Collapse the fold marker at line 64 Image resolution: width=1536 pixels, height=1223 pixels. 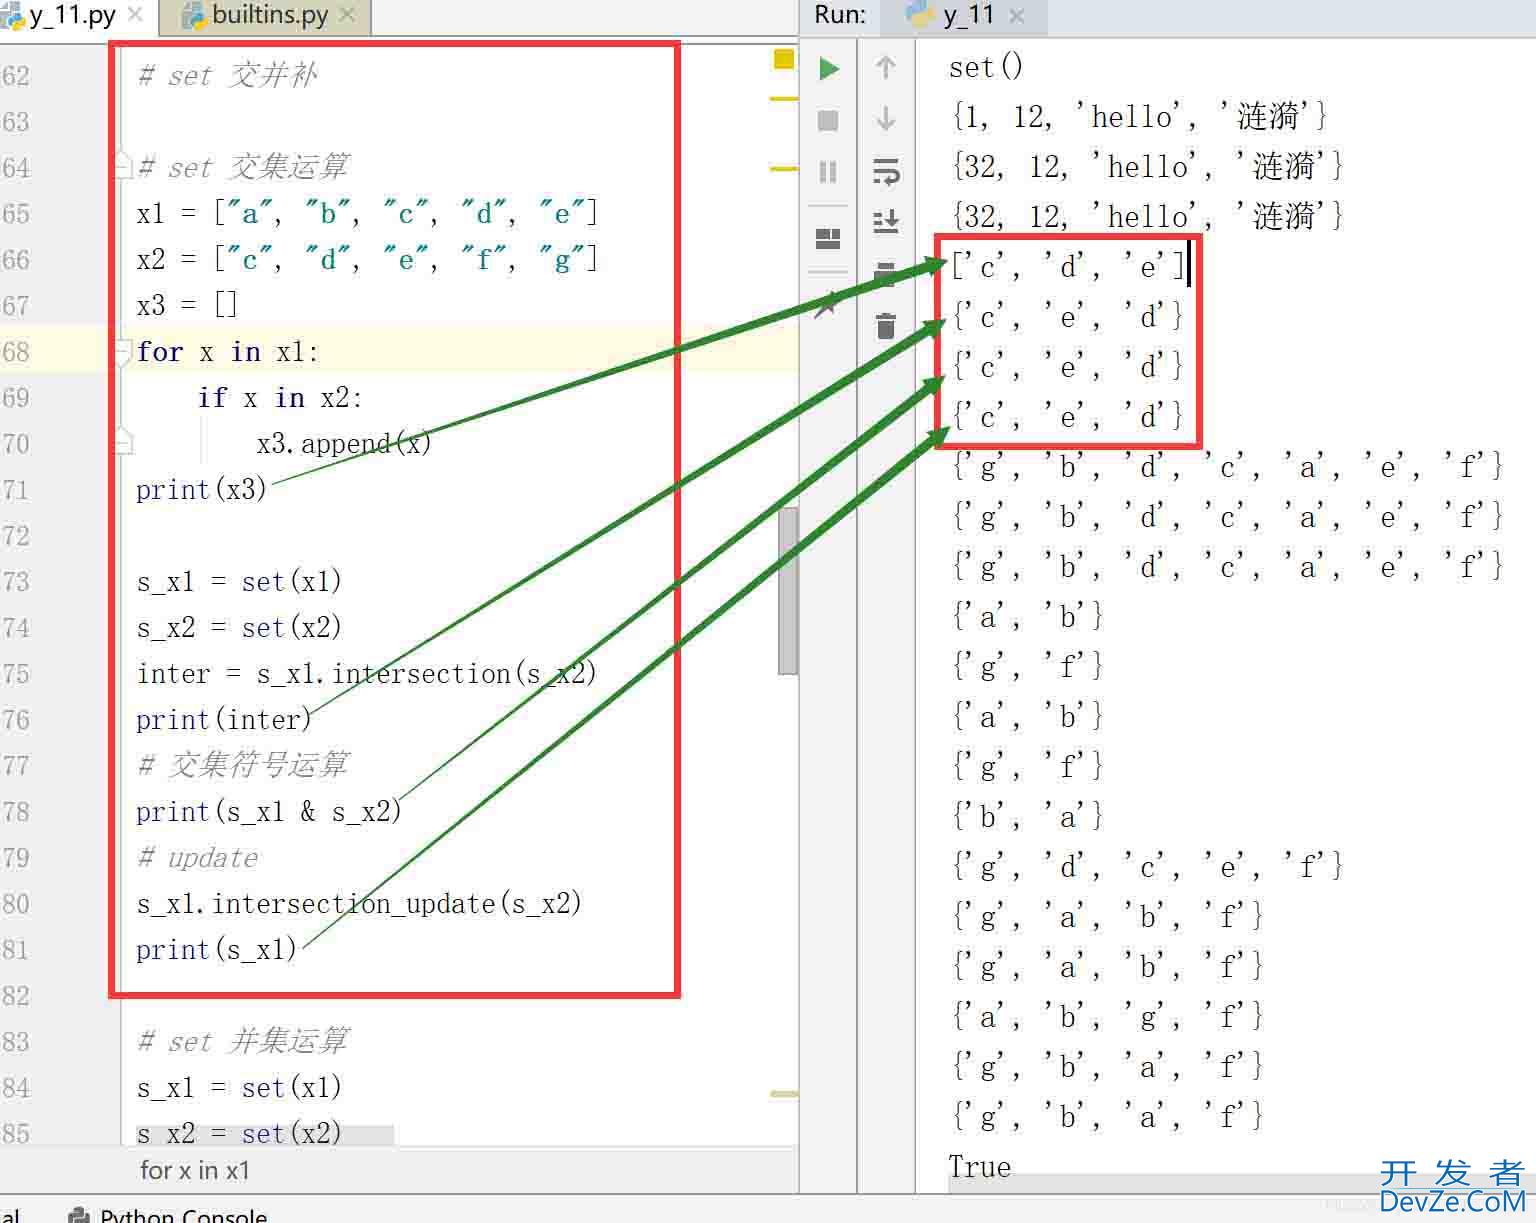tap(123, 165)
